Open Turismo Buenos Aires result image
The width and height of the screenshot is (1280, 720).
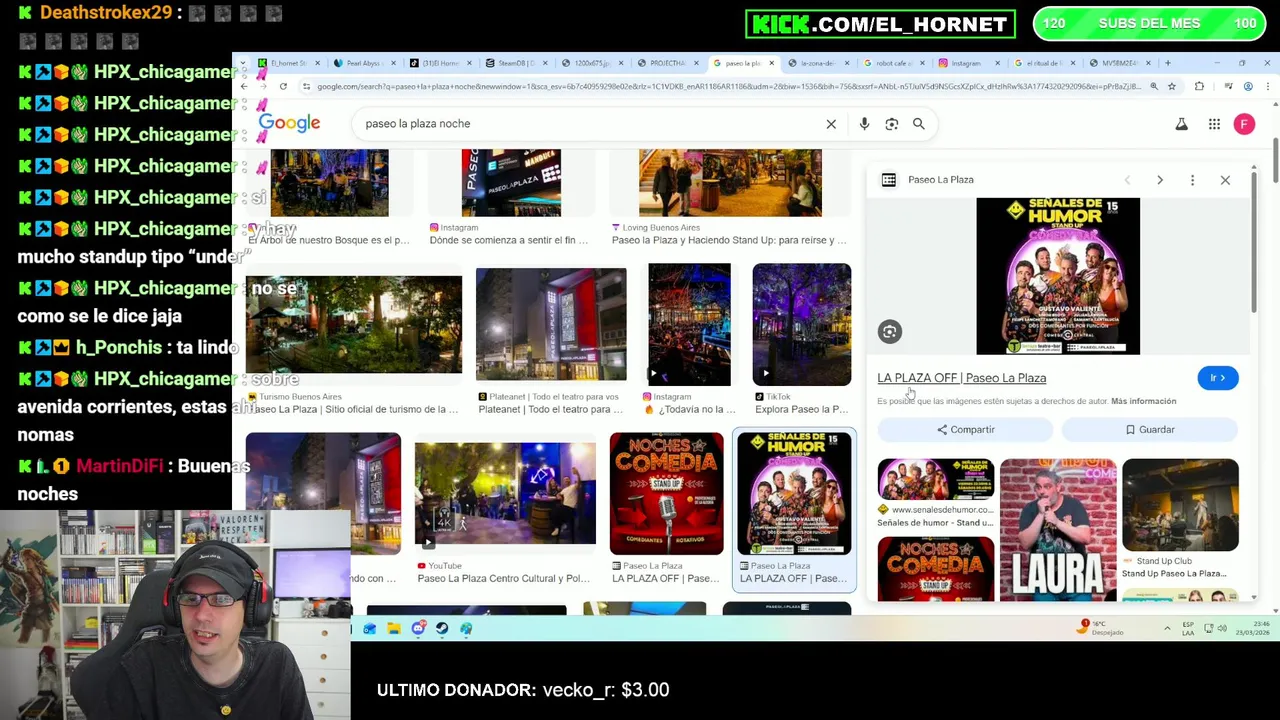coord(354,324)
